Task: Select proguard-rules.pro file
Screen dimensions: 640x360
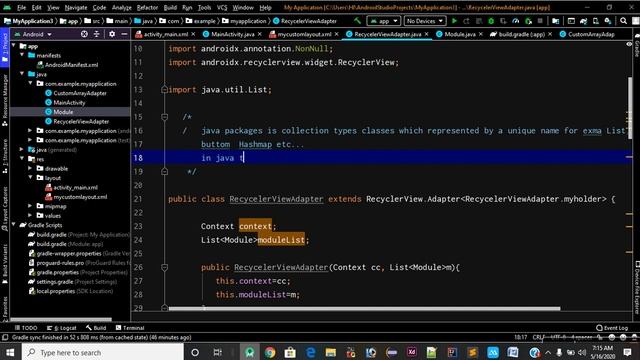Action: (60, 263)
